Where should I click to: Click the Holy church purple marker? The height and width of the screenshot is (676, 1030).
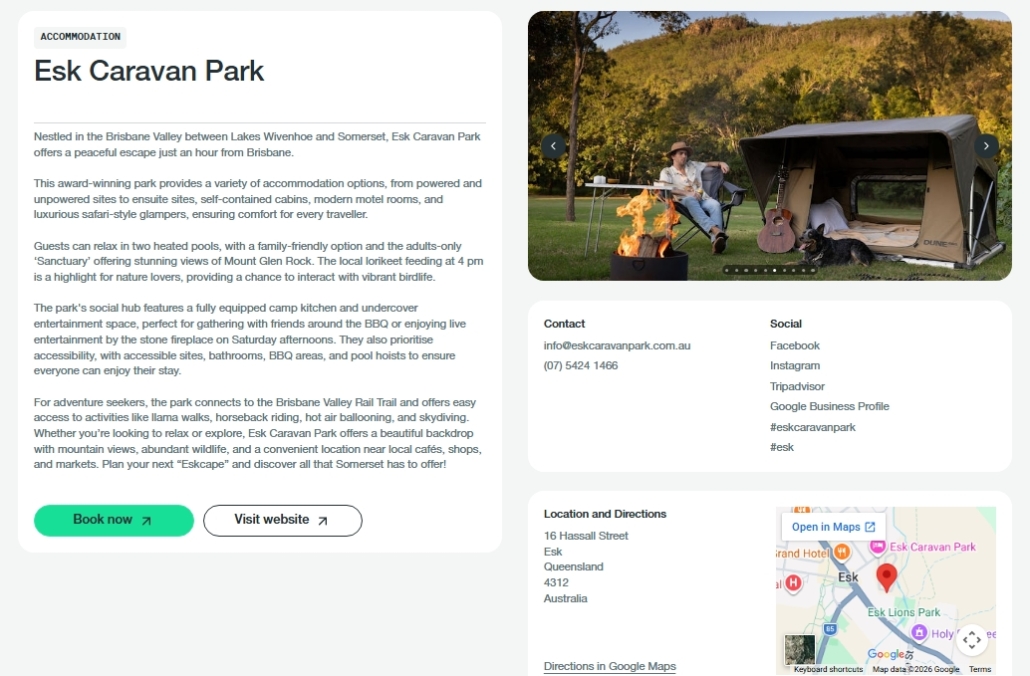pos(920,633)
